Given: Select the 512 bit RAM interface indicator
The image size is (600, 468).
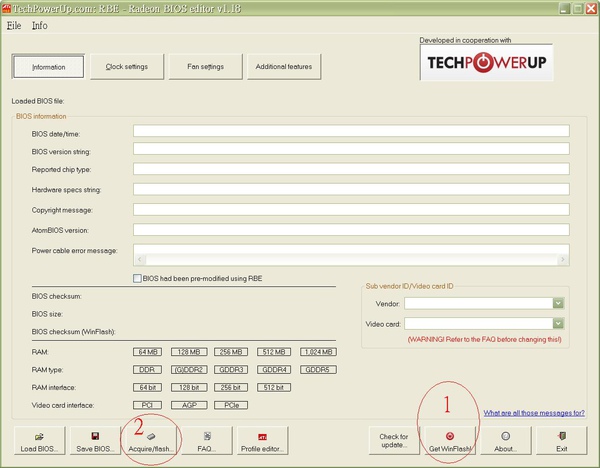Looking at the screenshot, I should [274, 387].
